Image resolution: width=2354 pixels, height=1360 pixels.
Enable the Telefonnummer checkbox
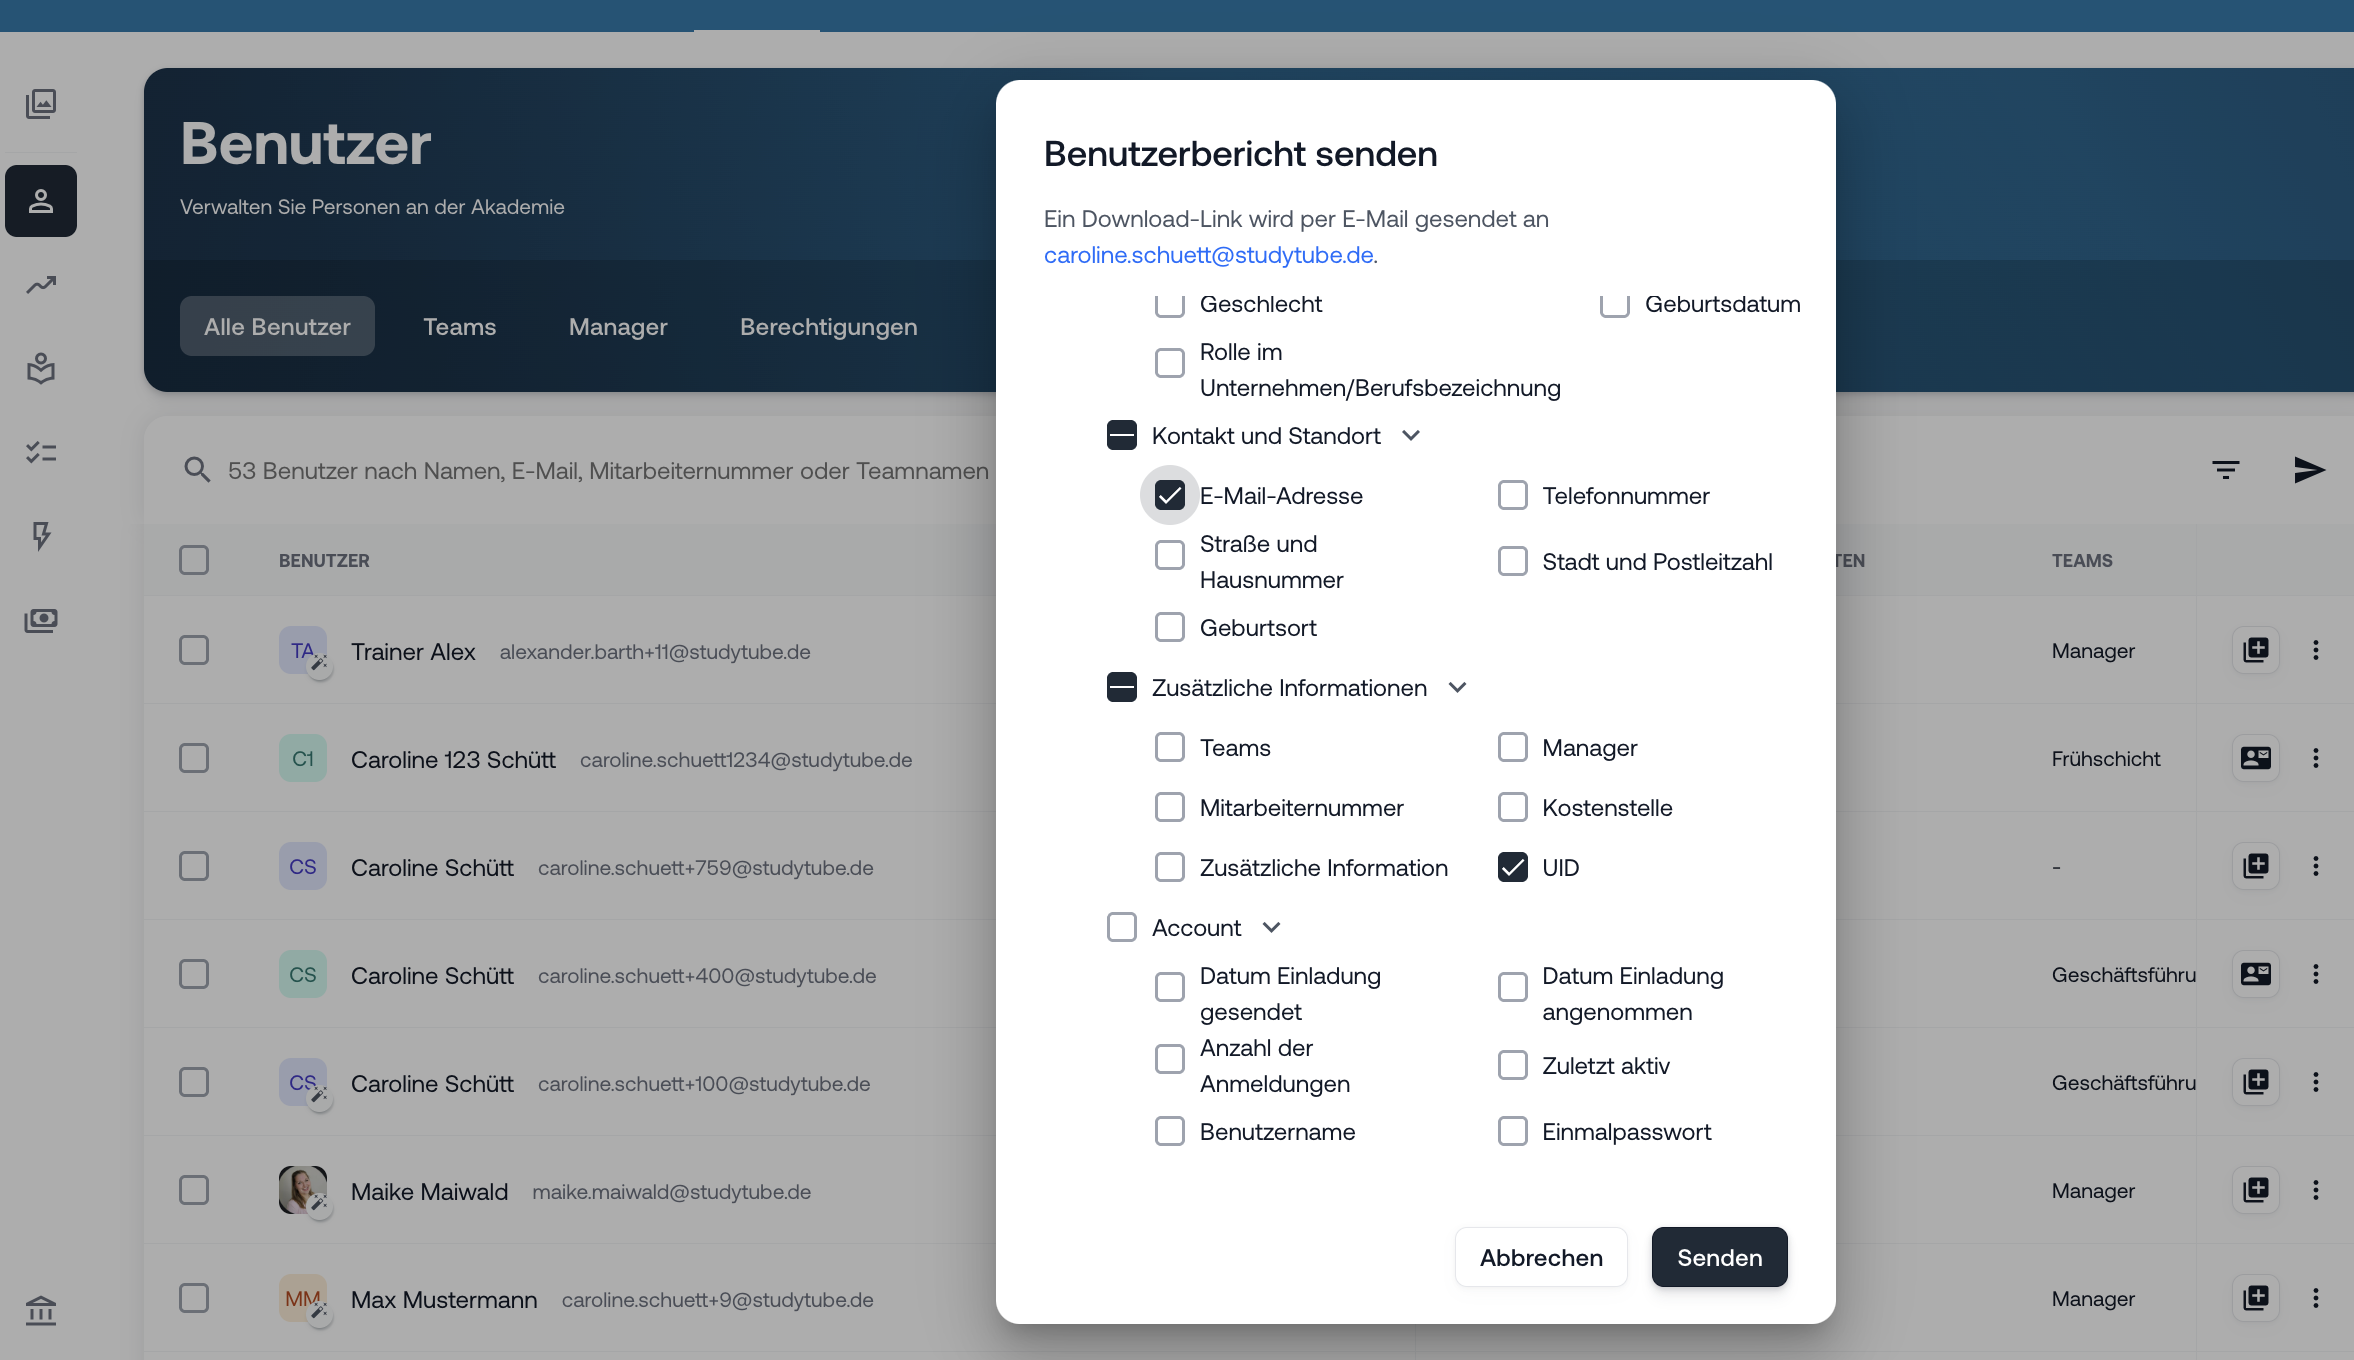pos(1512,496)
